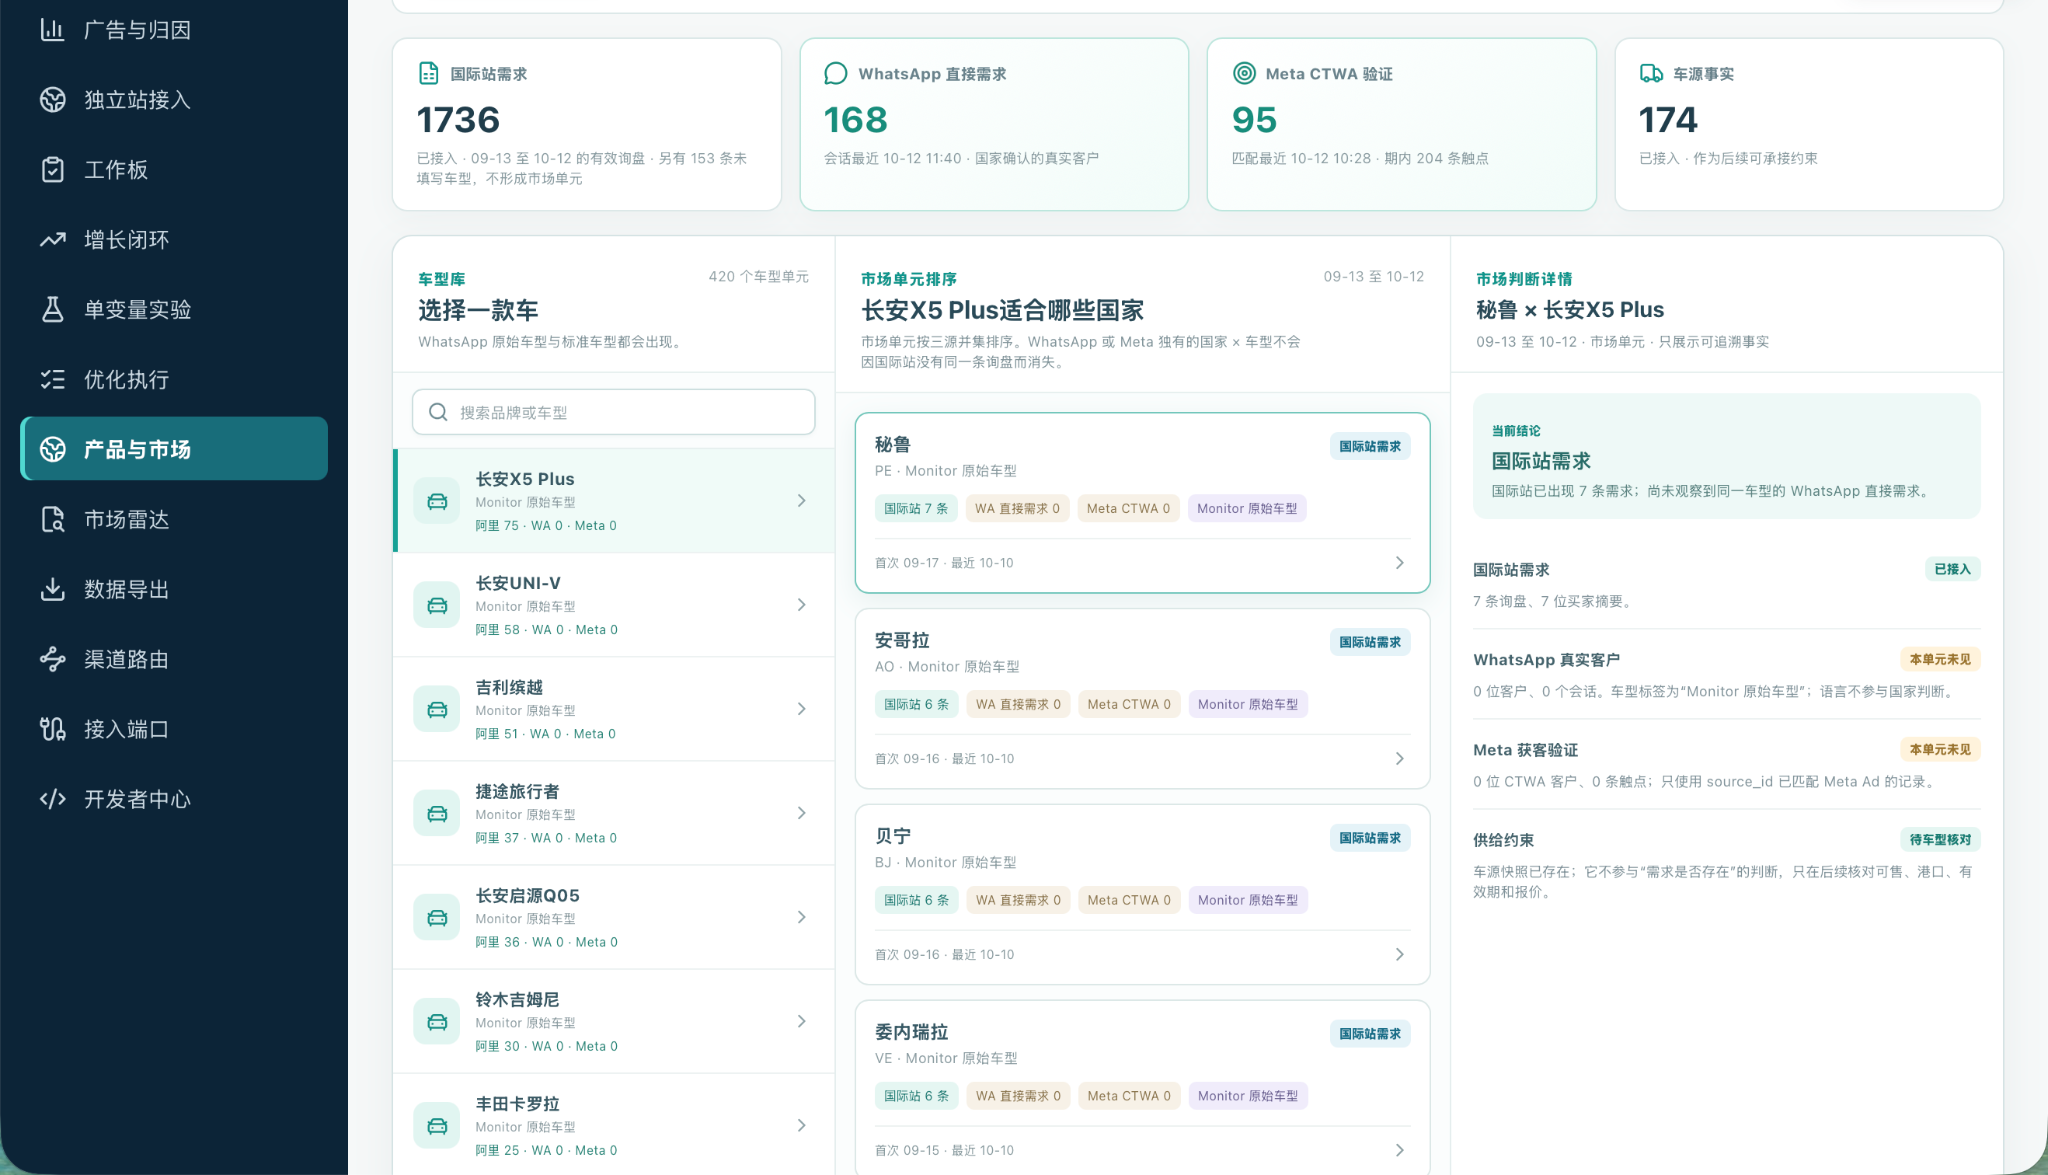The image size is (2048, 1175).
Task: Open 产品与市场 in the sidebar
Action: coord(175,449)
